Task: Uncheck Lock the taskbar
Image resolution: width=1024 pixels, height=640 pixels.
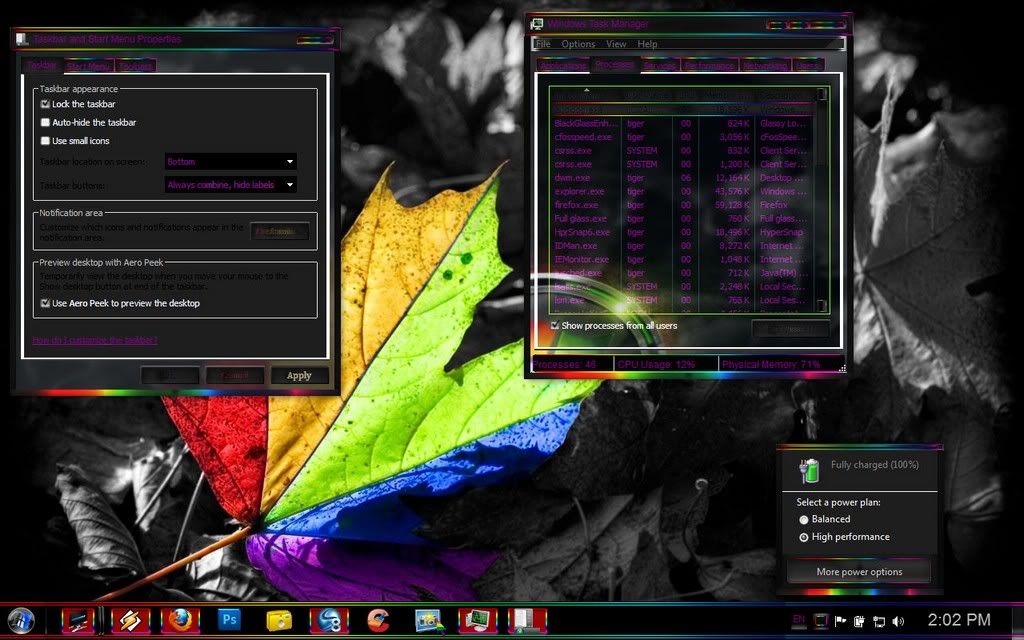Action: [46, 104]
